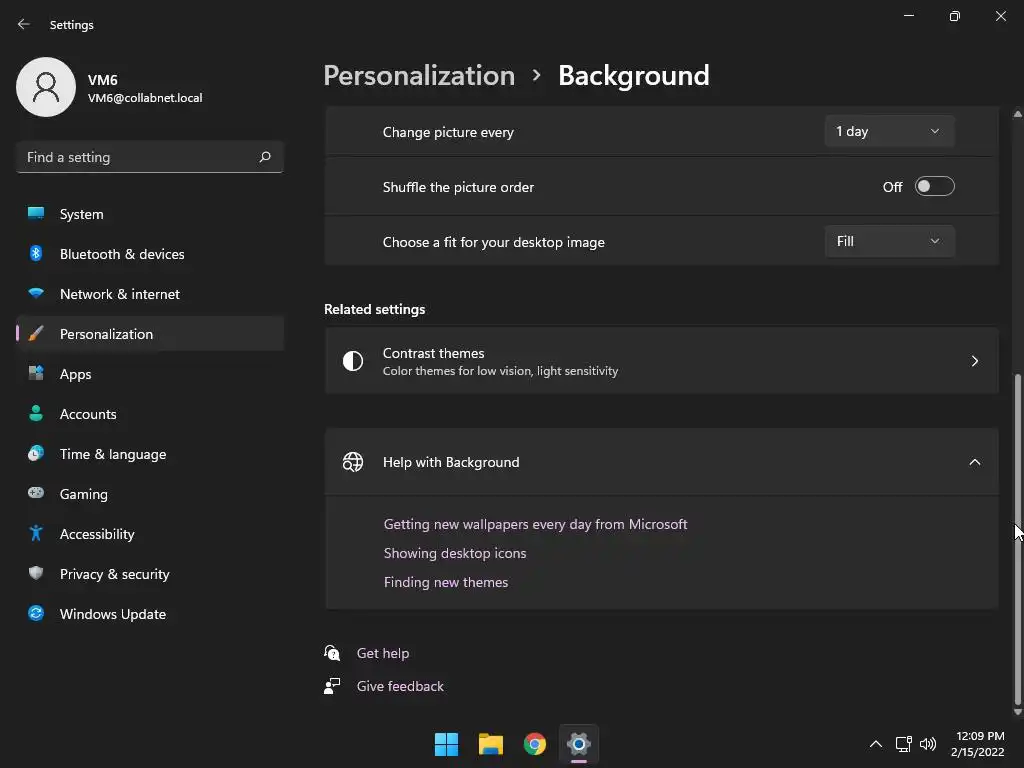
Task: Open the Change picture every dropdown
Action: pyautogui.click(x=889, y=132)
